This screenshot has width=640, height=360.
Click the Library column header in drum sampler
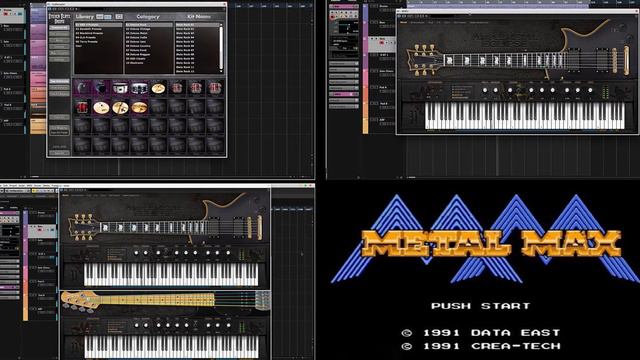(x=84, y=17)
